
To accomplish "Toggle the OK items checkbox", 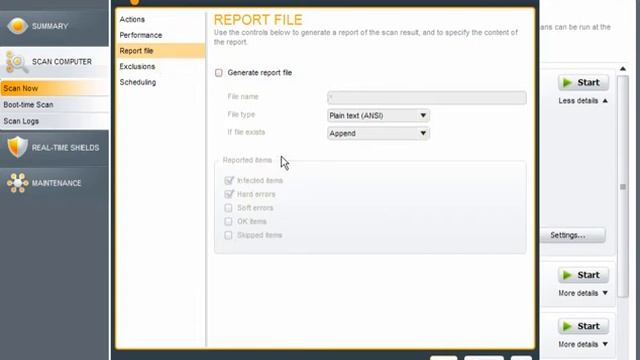I will click(x=228, y=221).
